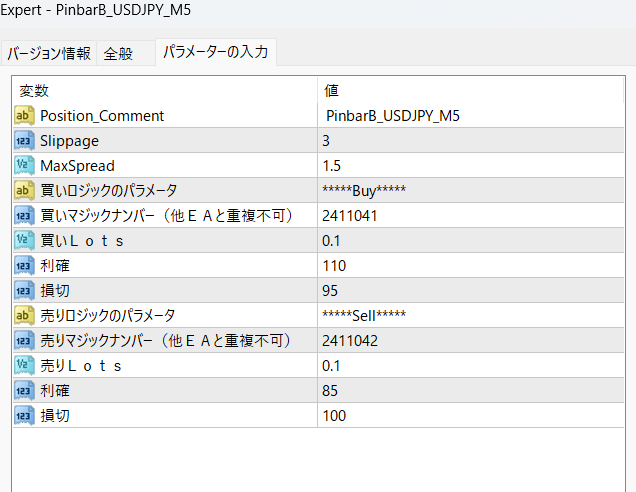This screenshot has height=492, width=636.
Task: Switch to the バージョン情報 tab
Action: (49, 54)
